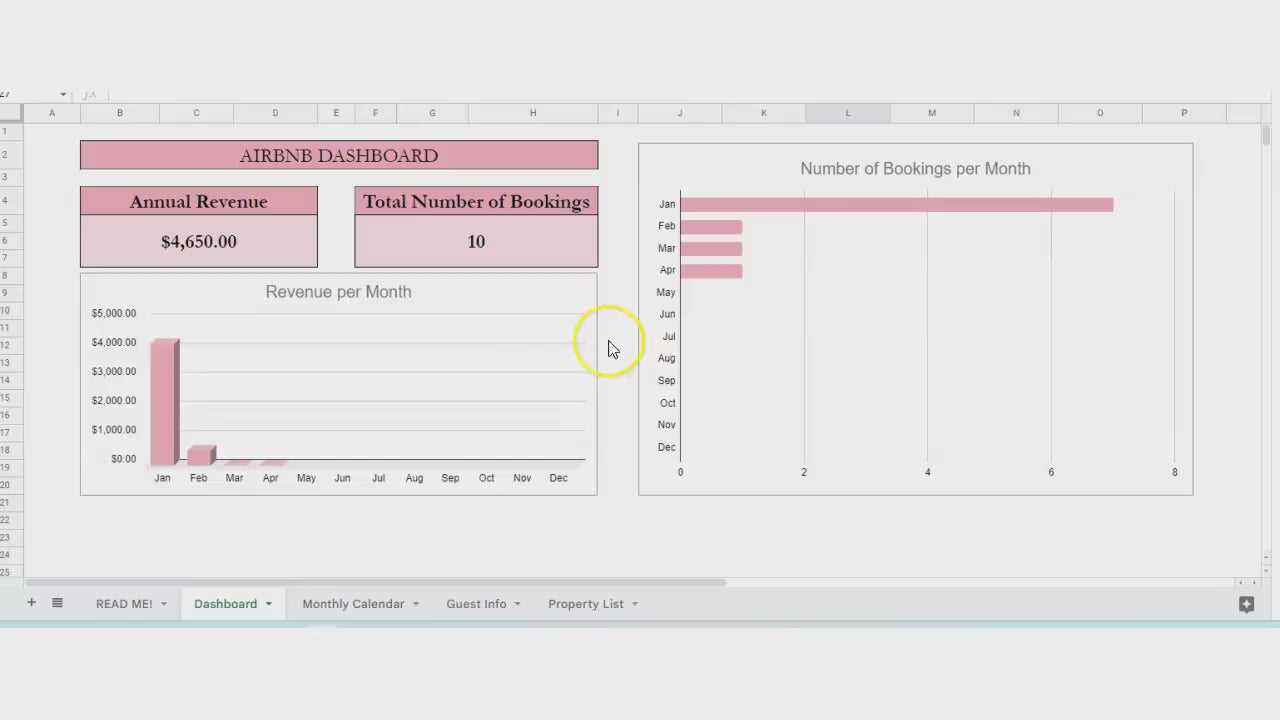Click the Explore icon at bottom right
1280x720 pixels.
click(1246, 604)
